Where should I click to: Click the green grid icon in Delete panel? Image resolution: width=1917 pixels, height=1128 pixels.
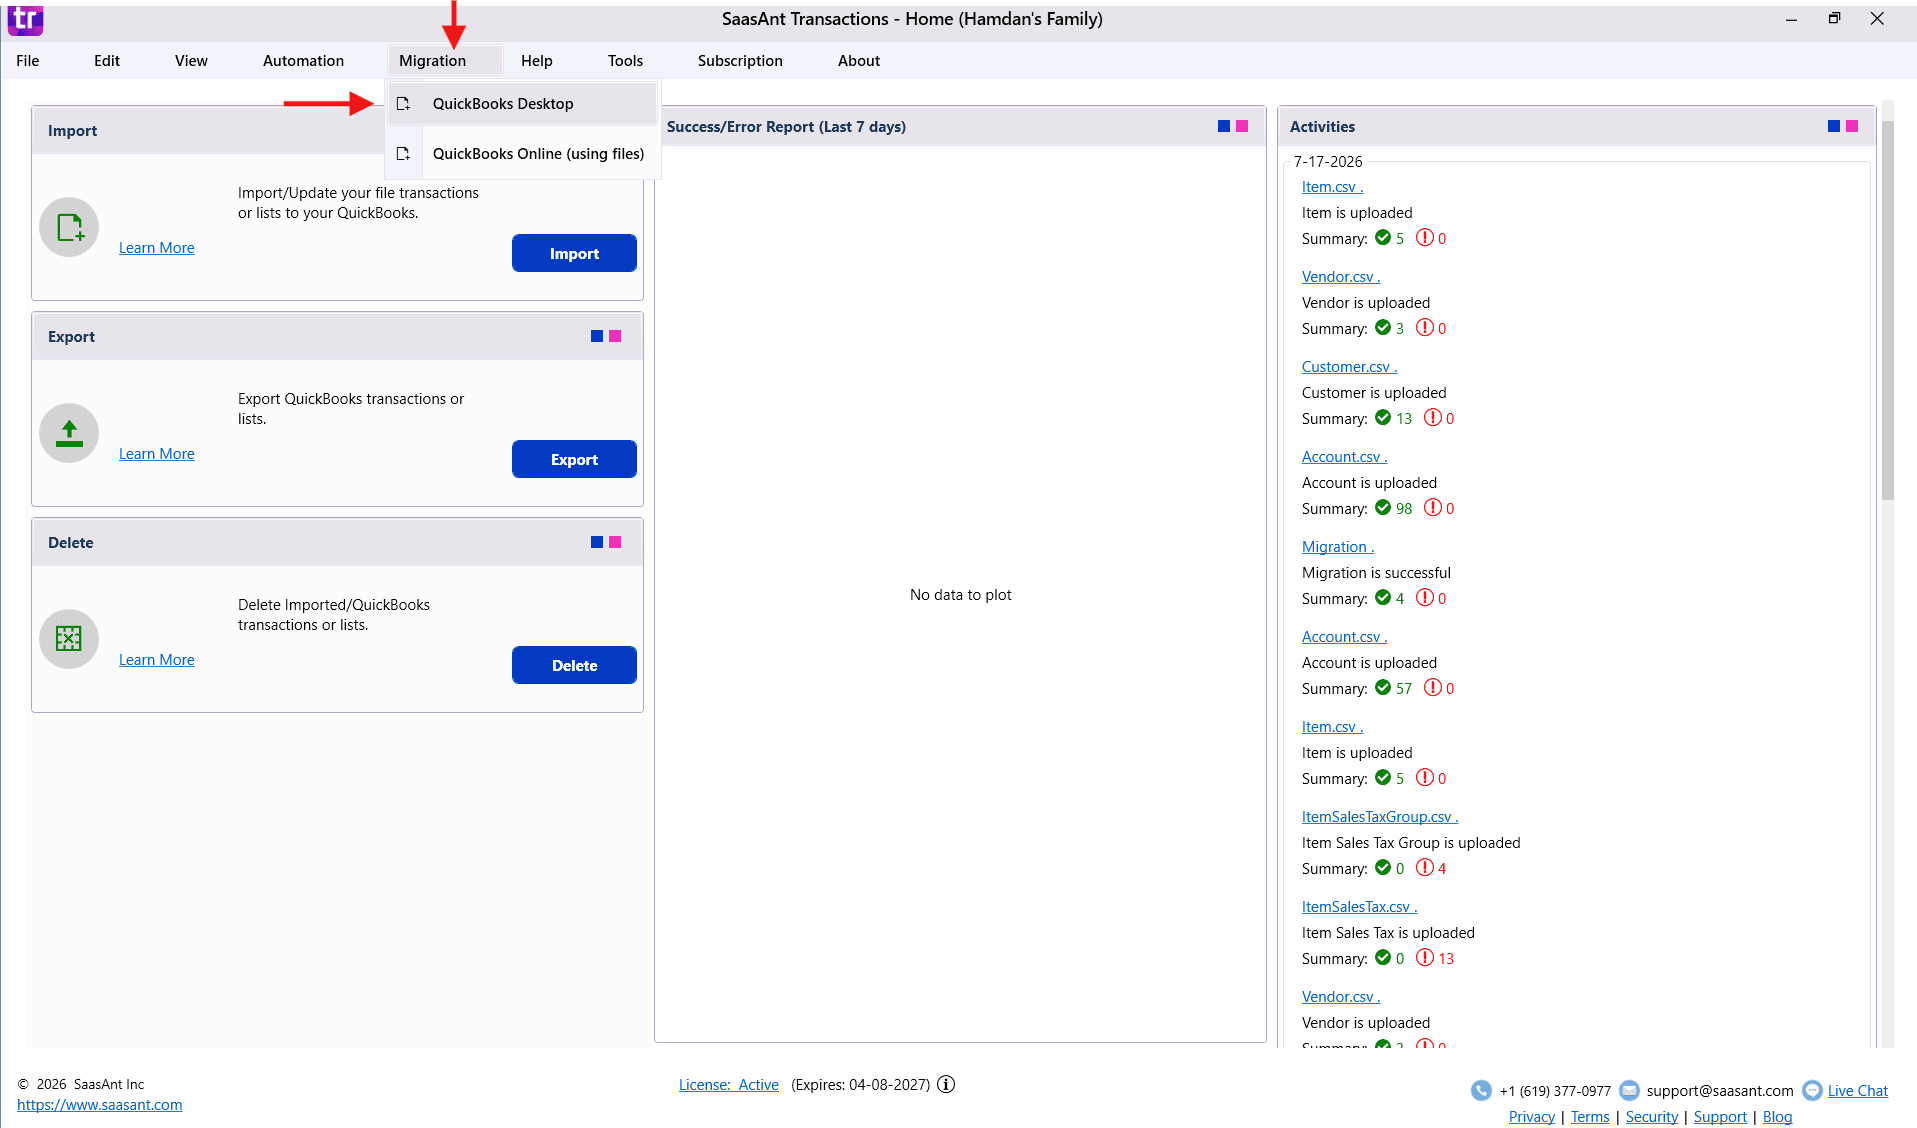click(x=69, y=639)
